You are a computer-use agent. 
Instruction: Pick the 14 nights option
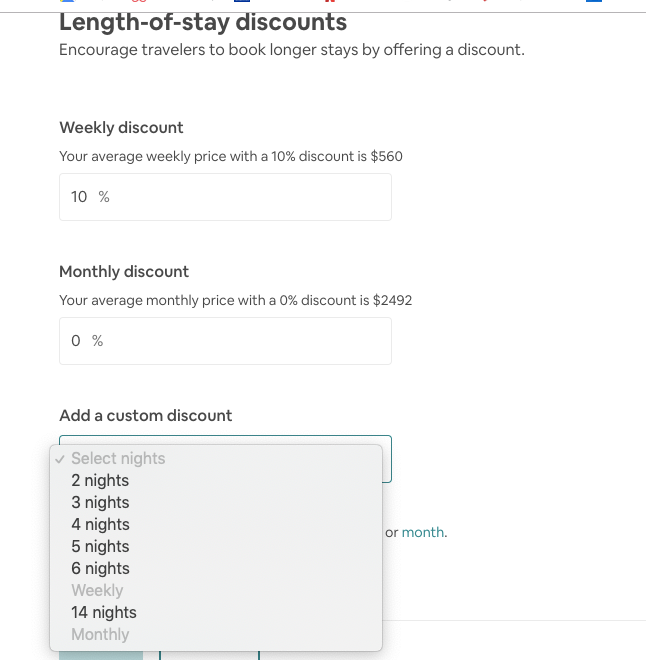coord(104,613)
